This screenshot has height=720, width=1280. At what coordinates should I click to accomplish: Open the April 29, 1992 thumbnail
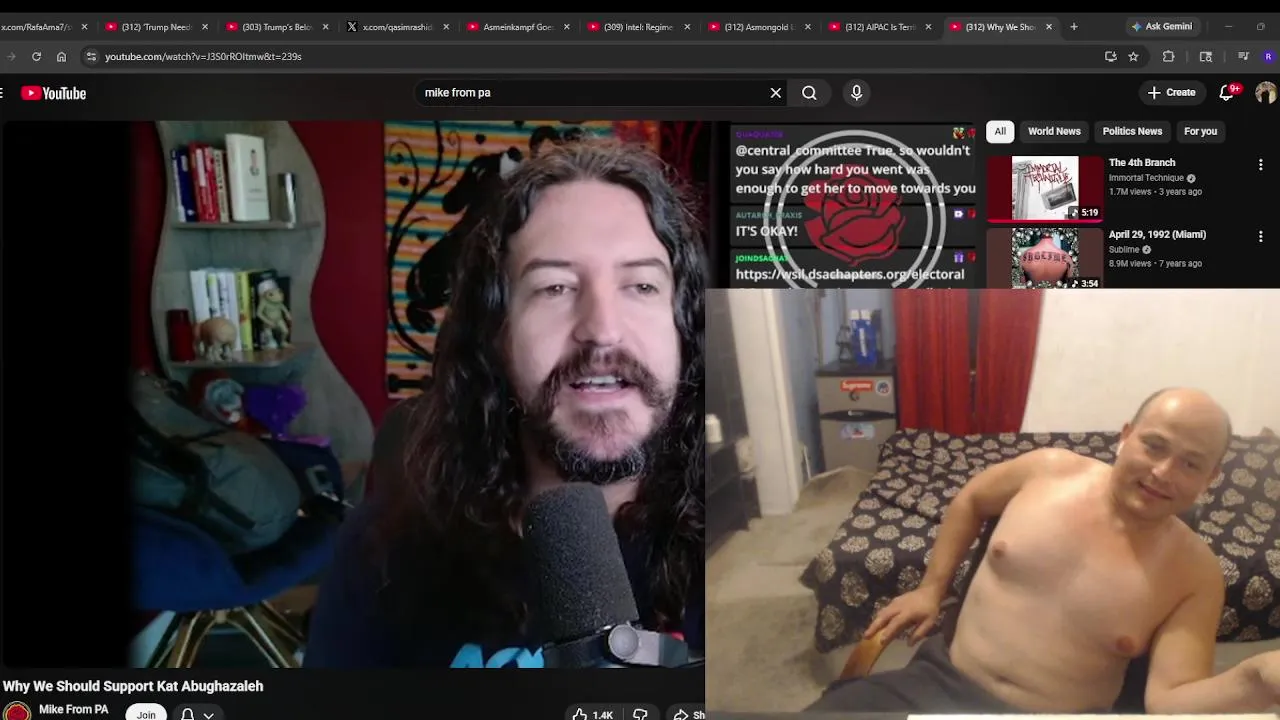(x=1045, y=259)
